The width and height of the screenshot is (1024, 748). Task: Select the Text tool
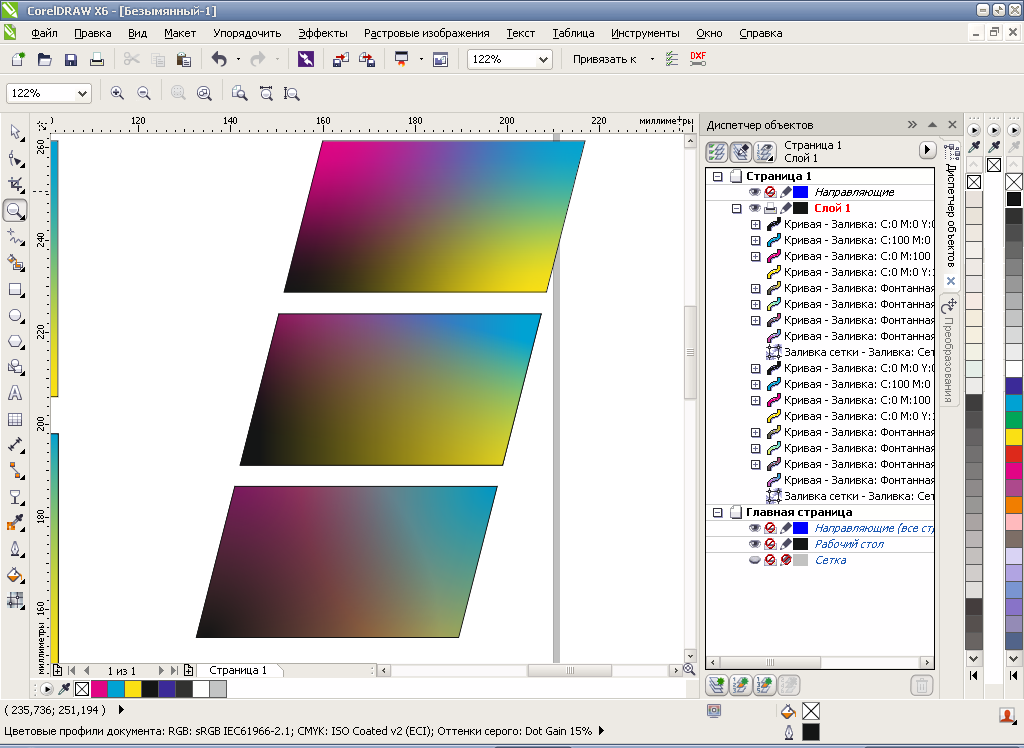(15, 393)
